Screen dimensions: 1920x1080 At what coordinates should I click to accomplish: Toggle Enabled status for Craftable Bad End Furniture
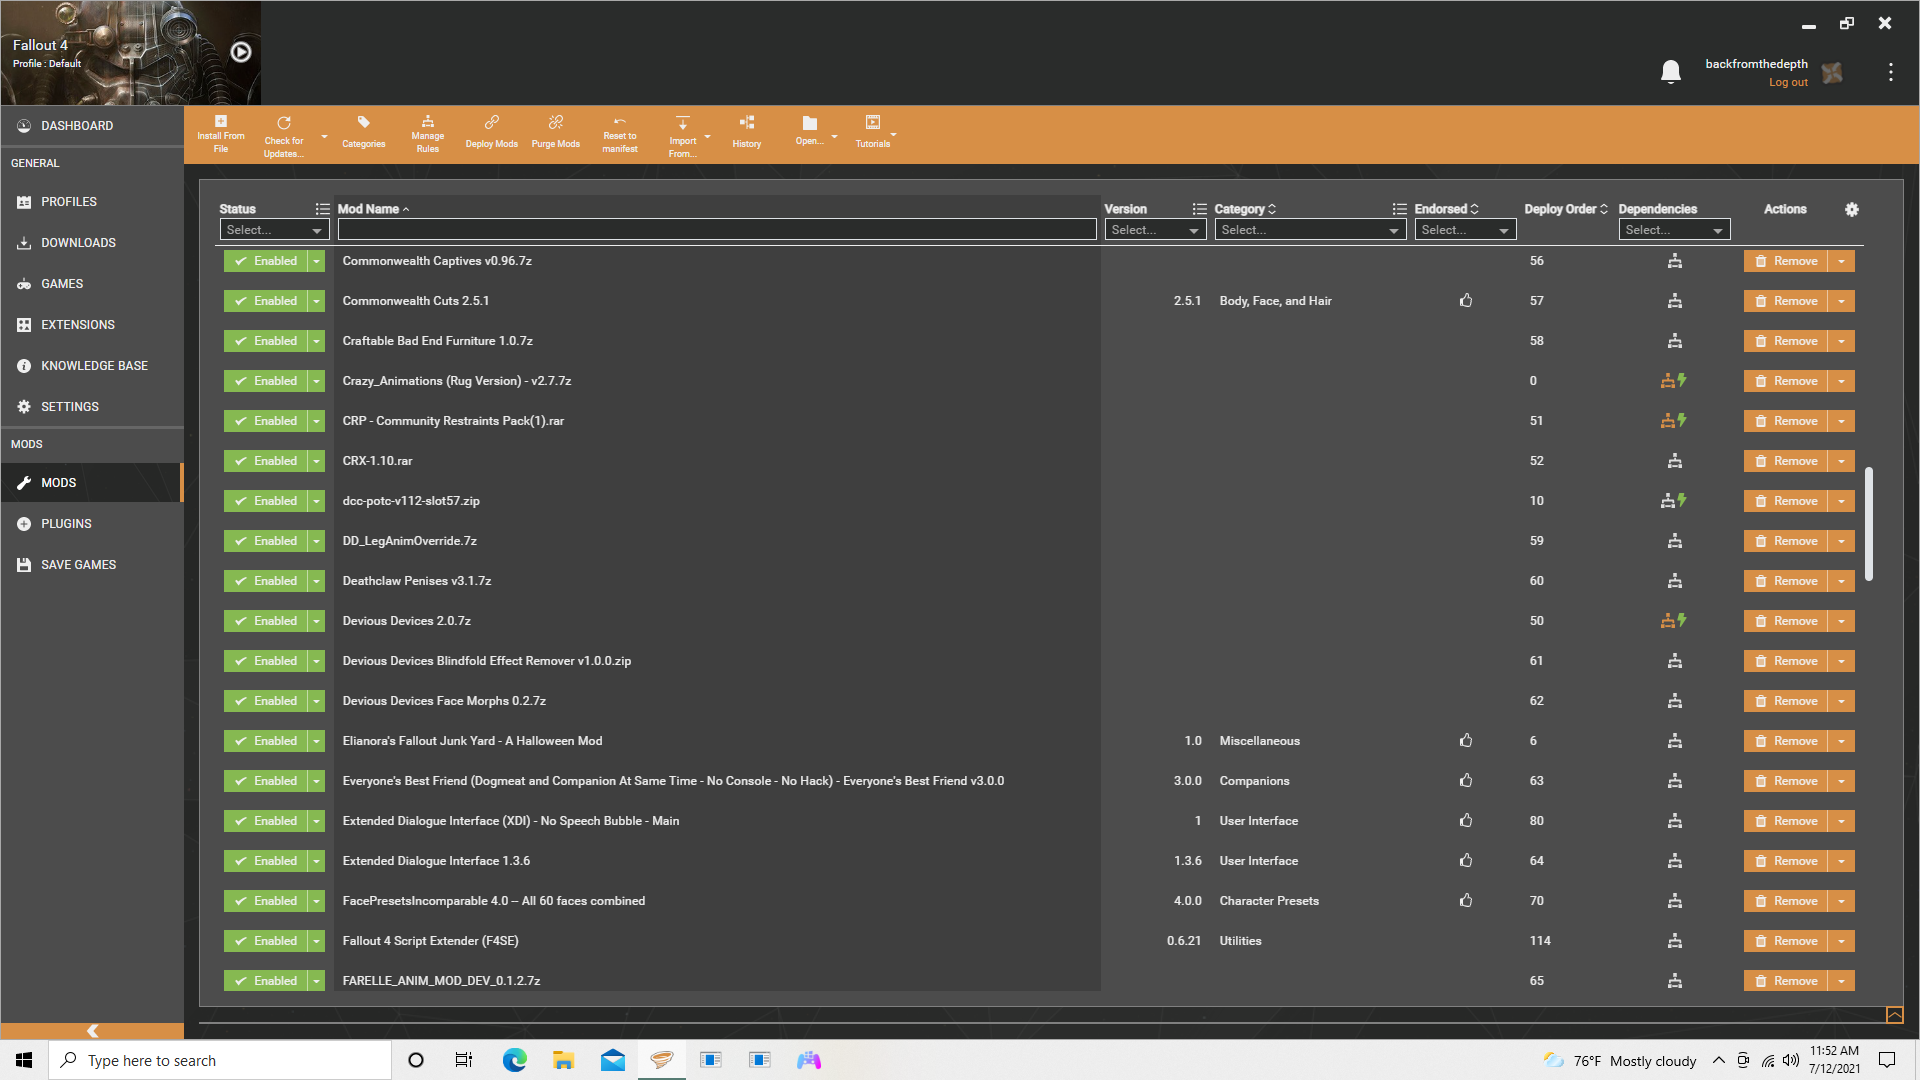pyautogui.click(x=266, y=341)
